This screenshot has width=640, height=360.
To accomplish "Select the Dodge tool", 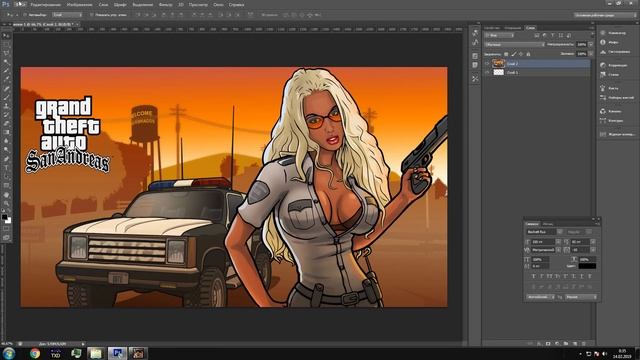I will (x=6, y=150).
